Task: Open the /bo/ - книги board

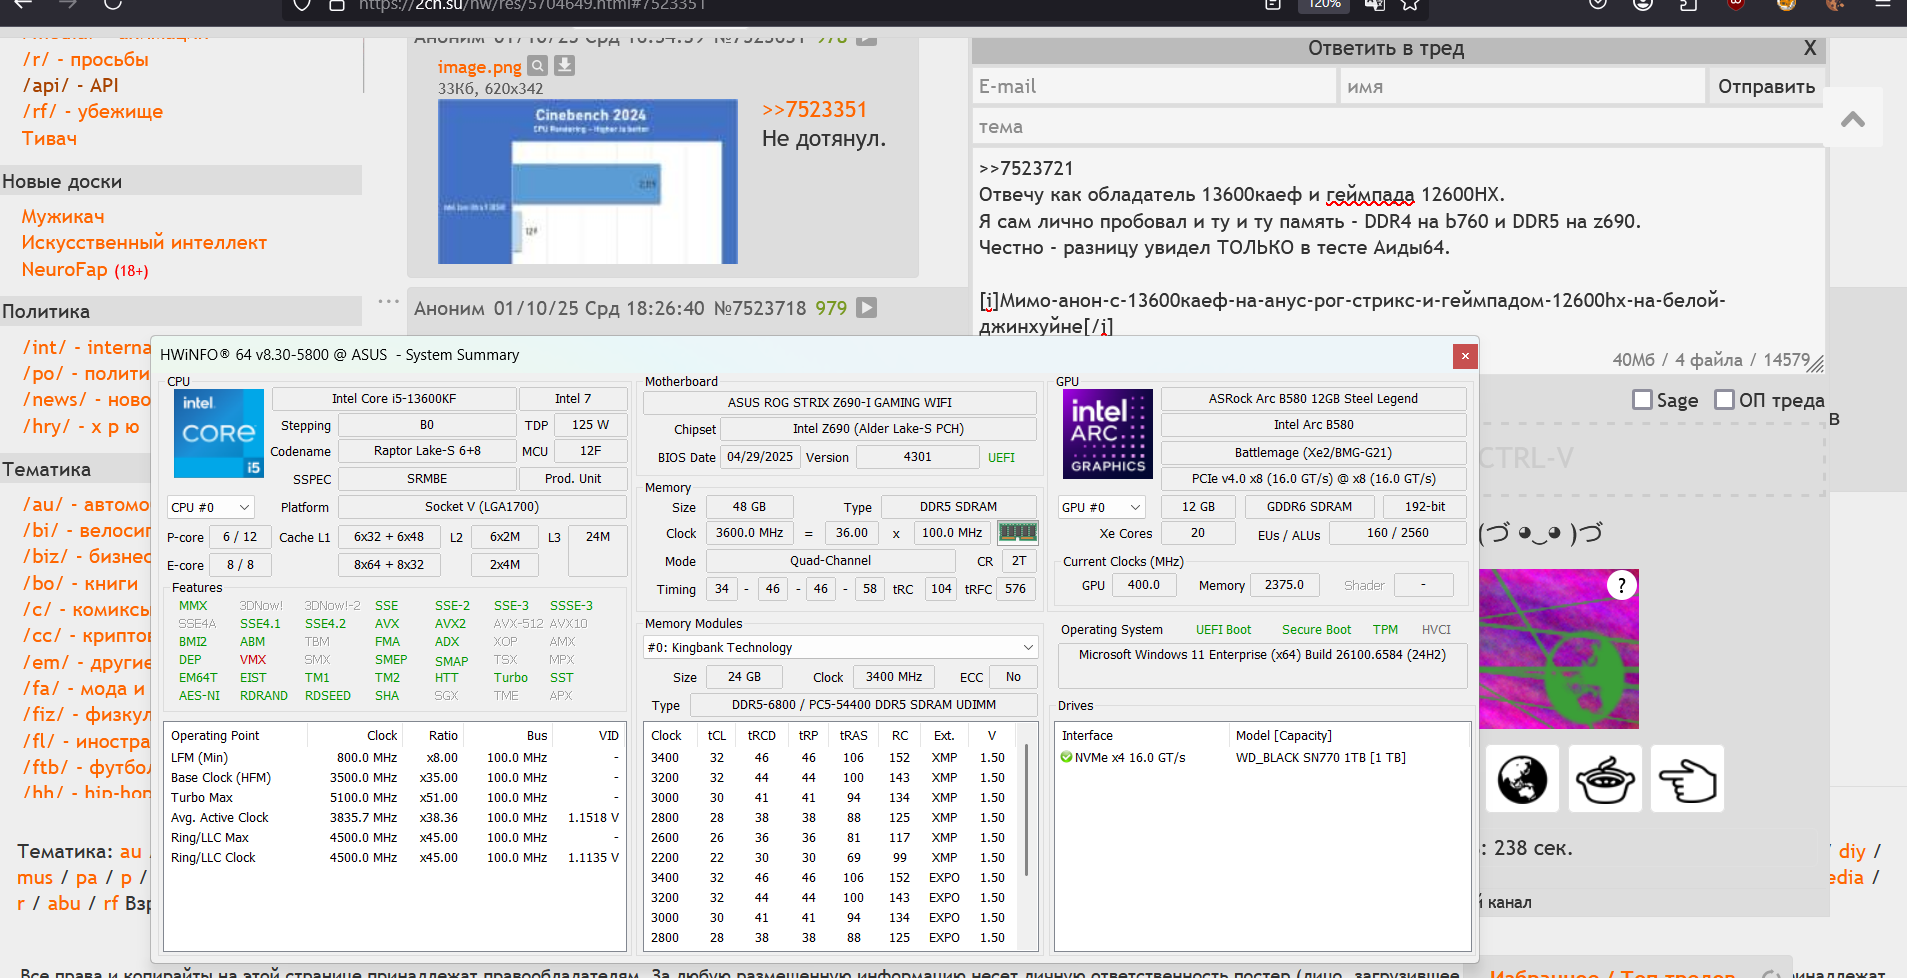Action: (80, 583)
